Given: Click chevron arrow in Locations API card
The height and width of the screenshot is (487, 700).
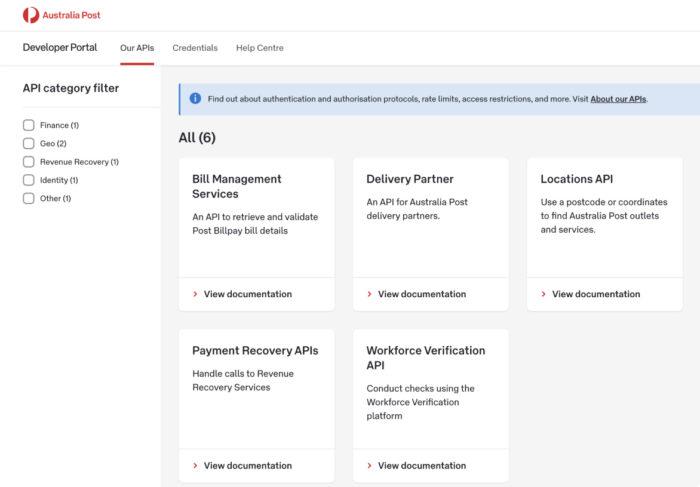Looking at the screenshot, I should click(543, 294).
